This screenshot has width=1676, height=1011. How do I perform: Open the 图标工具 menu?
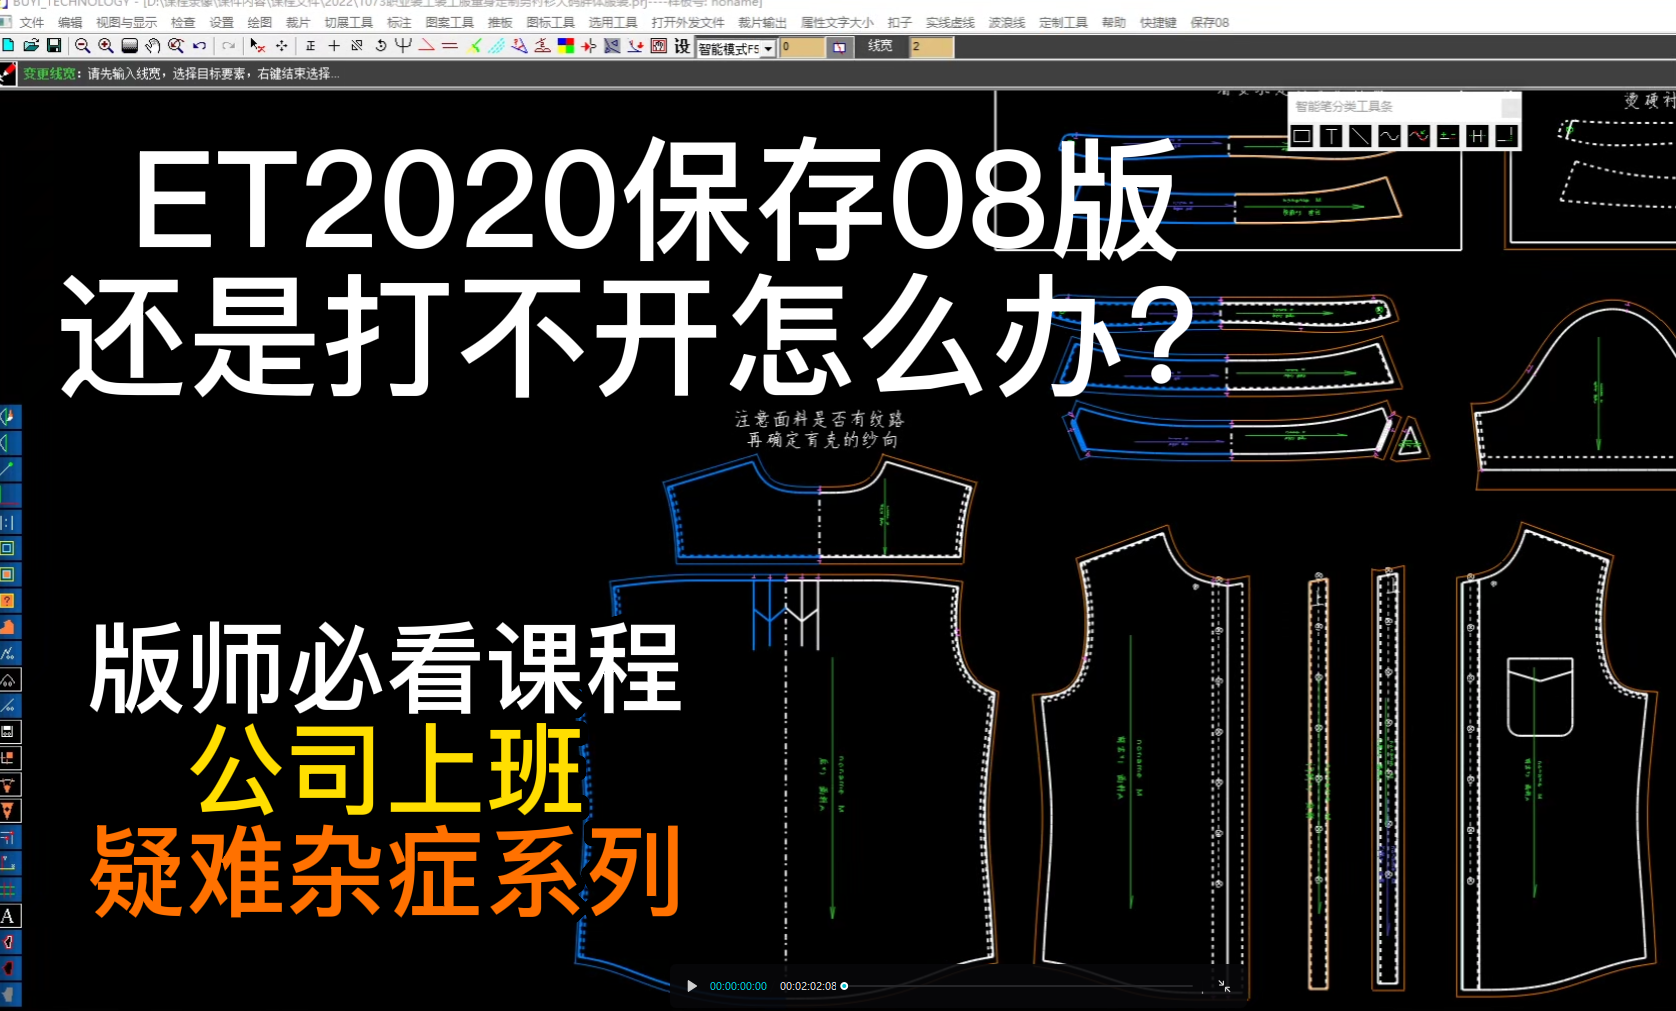[551, 22]
